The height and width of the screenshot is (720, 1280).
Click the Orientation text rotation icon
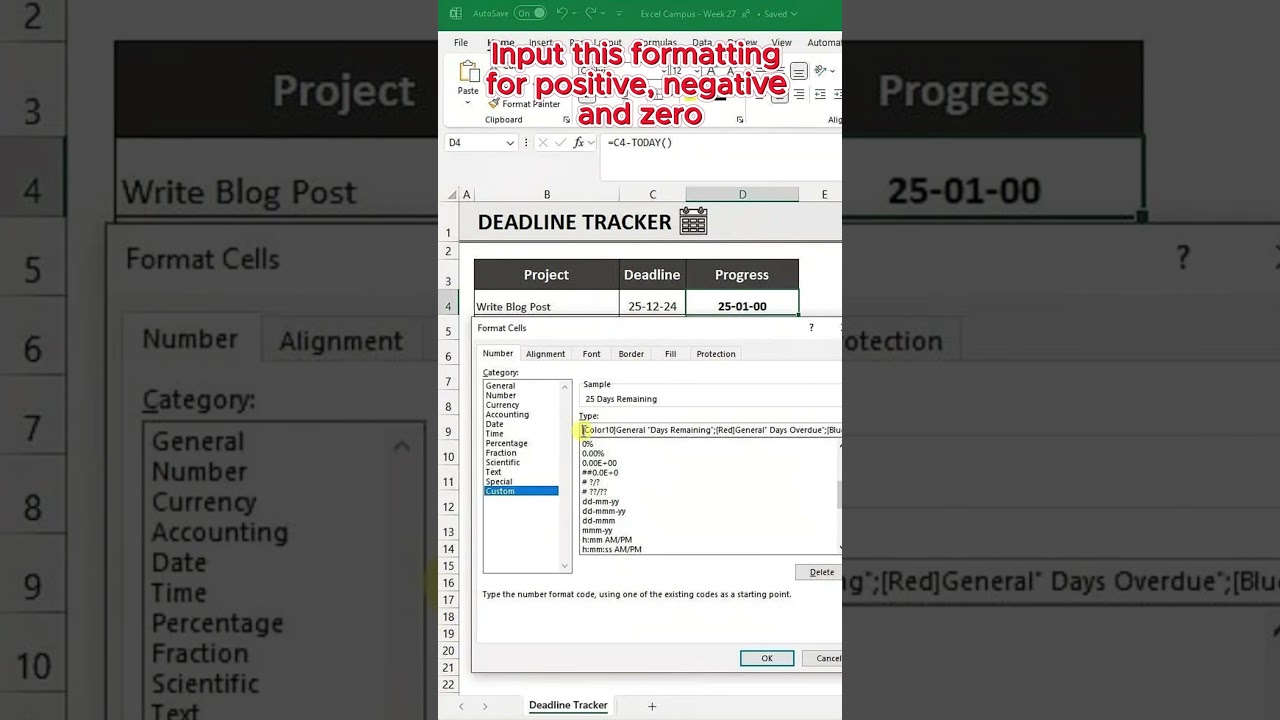click(x=820, y=71)
